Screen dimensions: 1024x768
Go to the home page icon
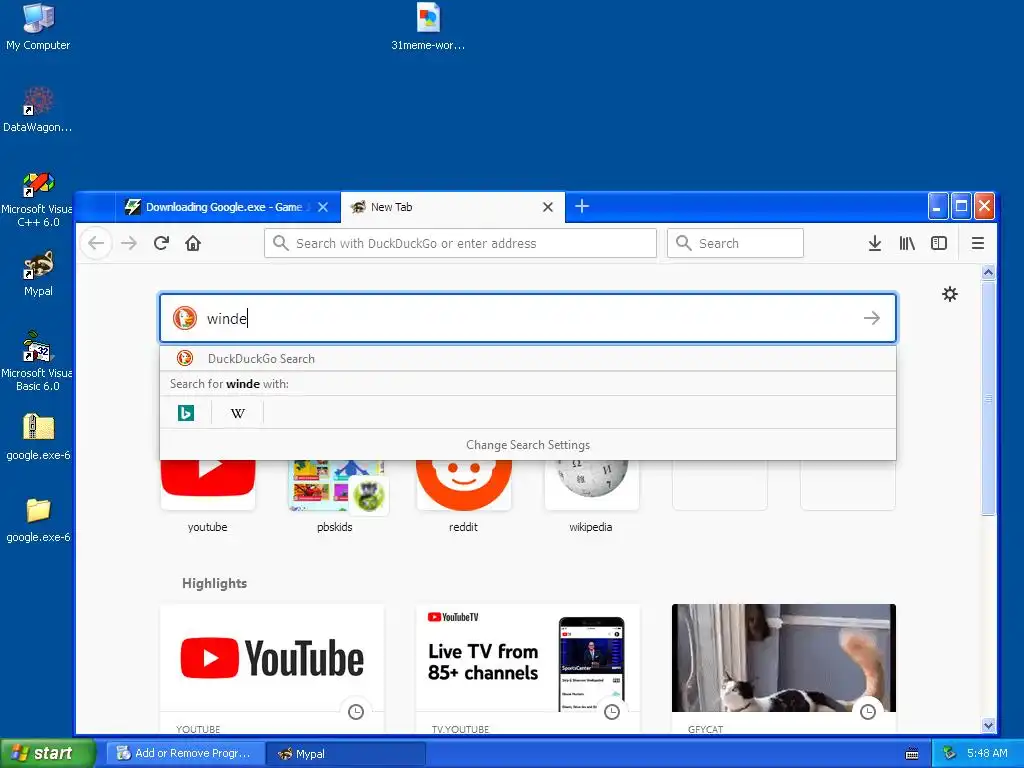coord(193,244)
